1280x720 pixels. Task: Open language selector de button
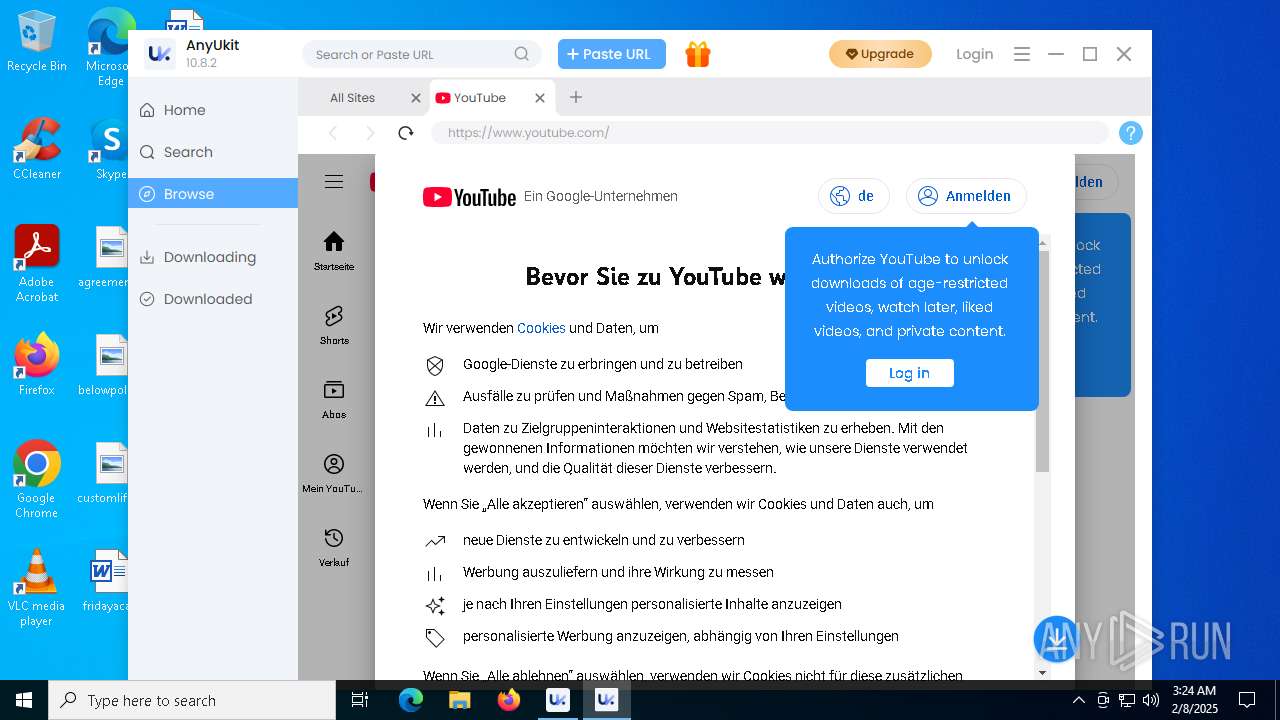(854, 196)
